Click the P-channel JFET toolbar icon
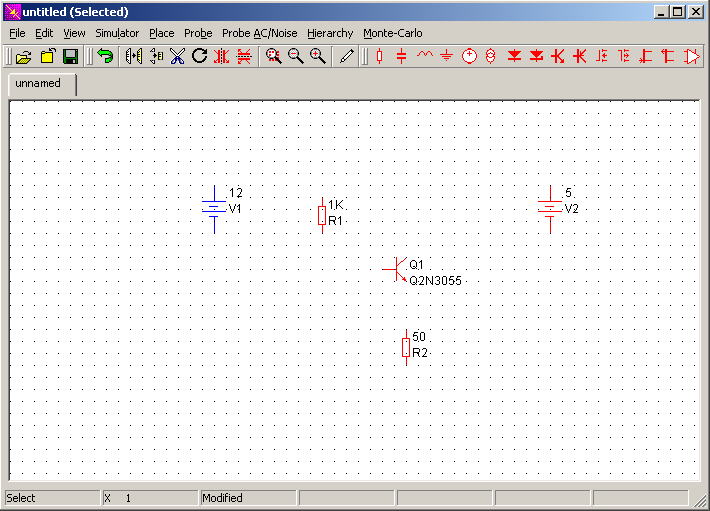 [668, 57]
